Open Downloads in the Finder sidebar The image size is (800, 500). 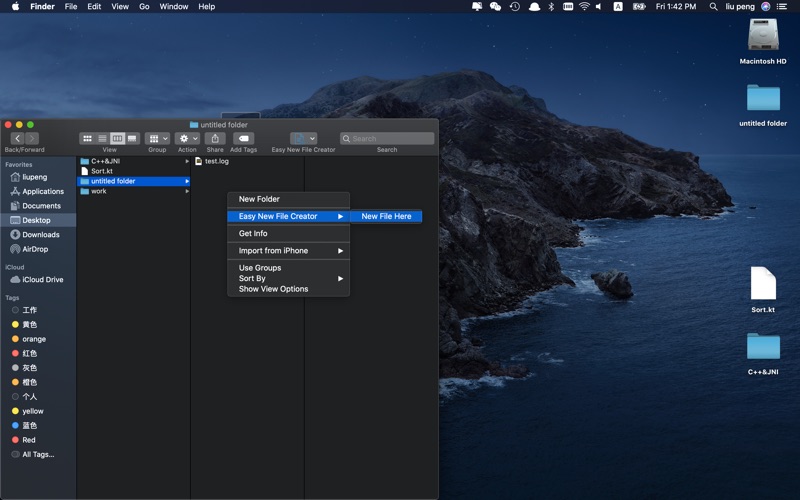41,234
